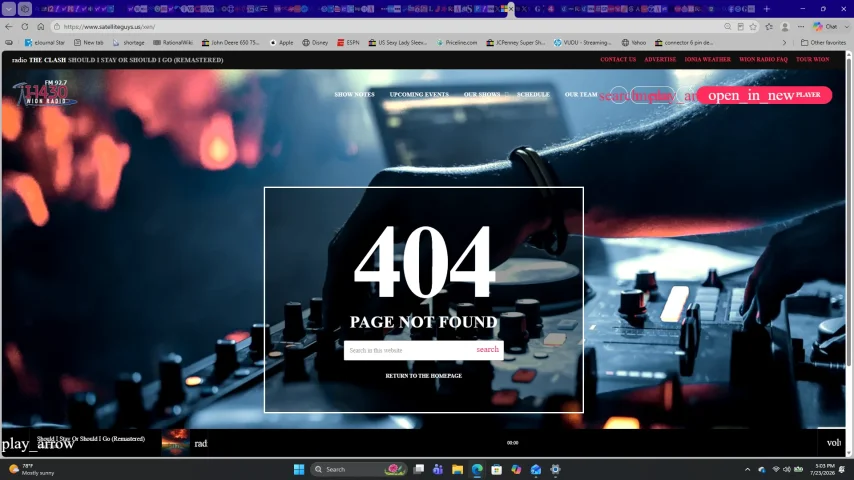Open Microsoft Store from the taskbar
This screenshot has width=854, height=480.
click(x=496, y=469)
